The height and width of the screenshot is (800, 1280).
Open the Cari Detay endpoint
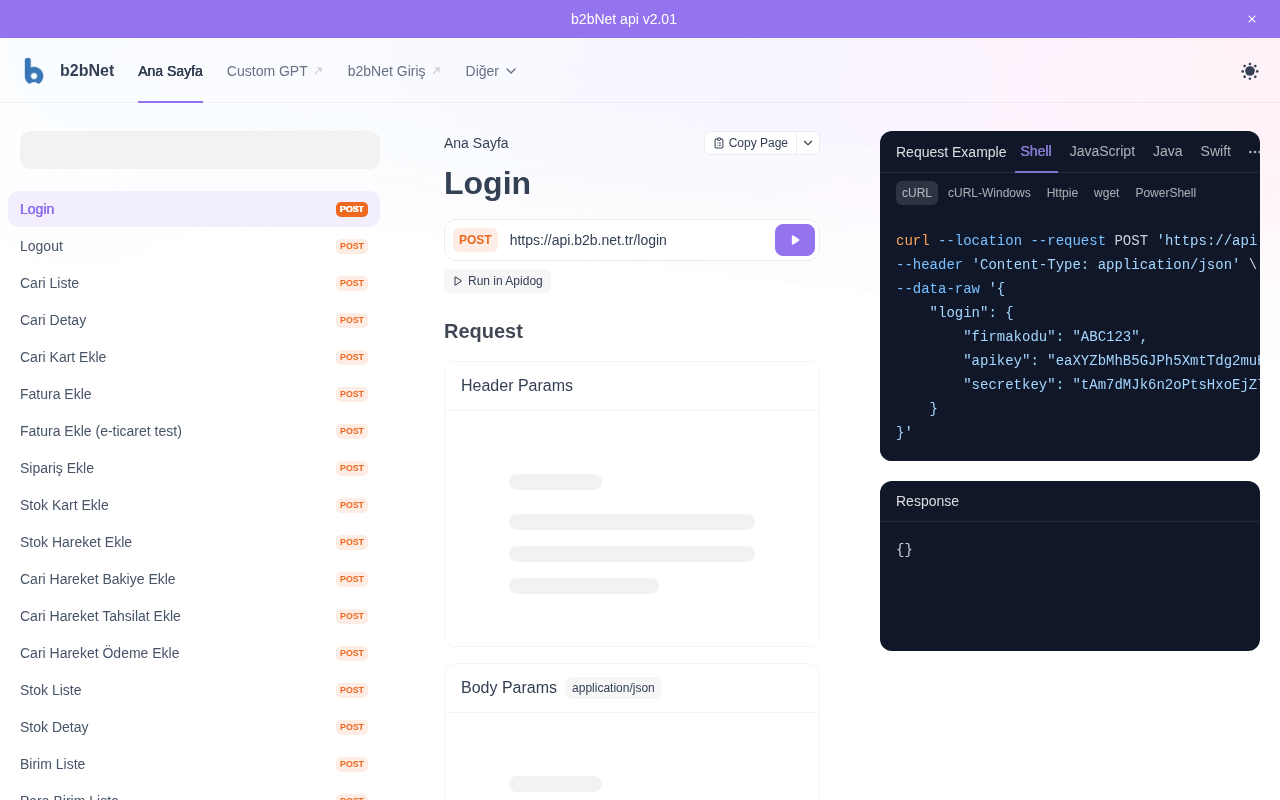(194, 320)
